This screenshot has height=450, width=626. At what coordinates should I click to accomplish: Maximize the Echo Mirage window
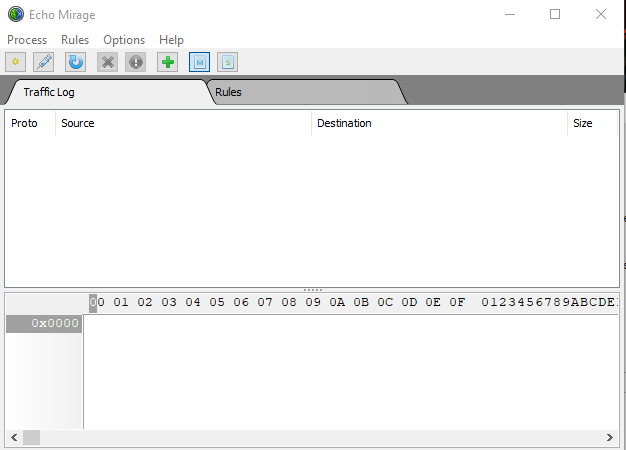pos(555,14)
